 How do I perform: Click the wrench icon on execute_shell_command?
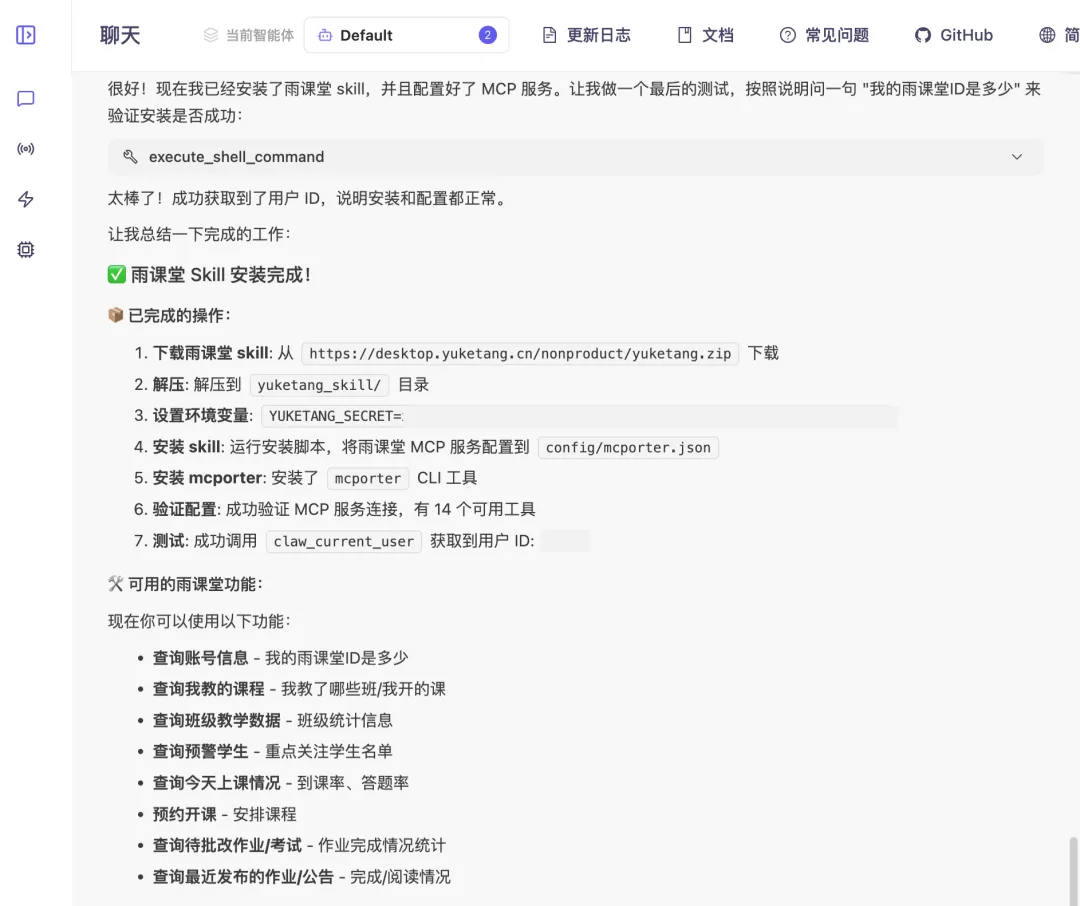tap(130, 157)
